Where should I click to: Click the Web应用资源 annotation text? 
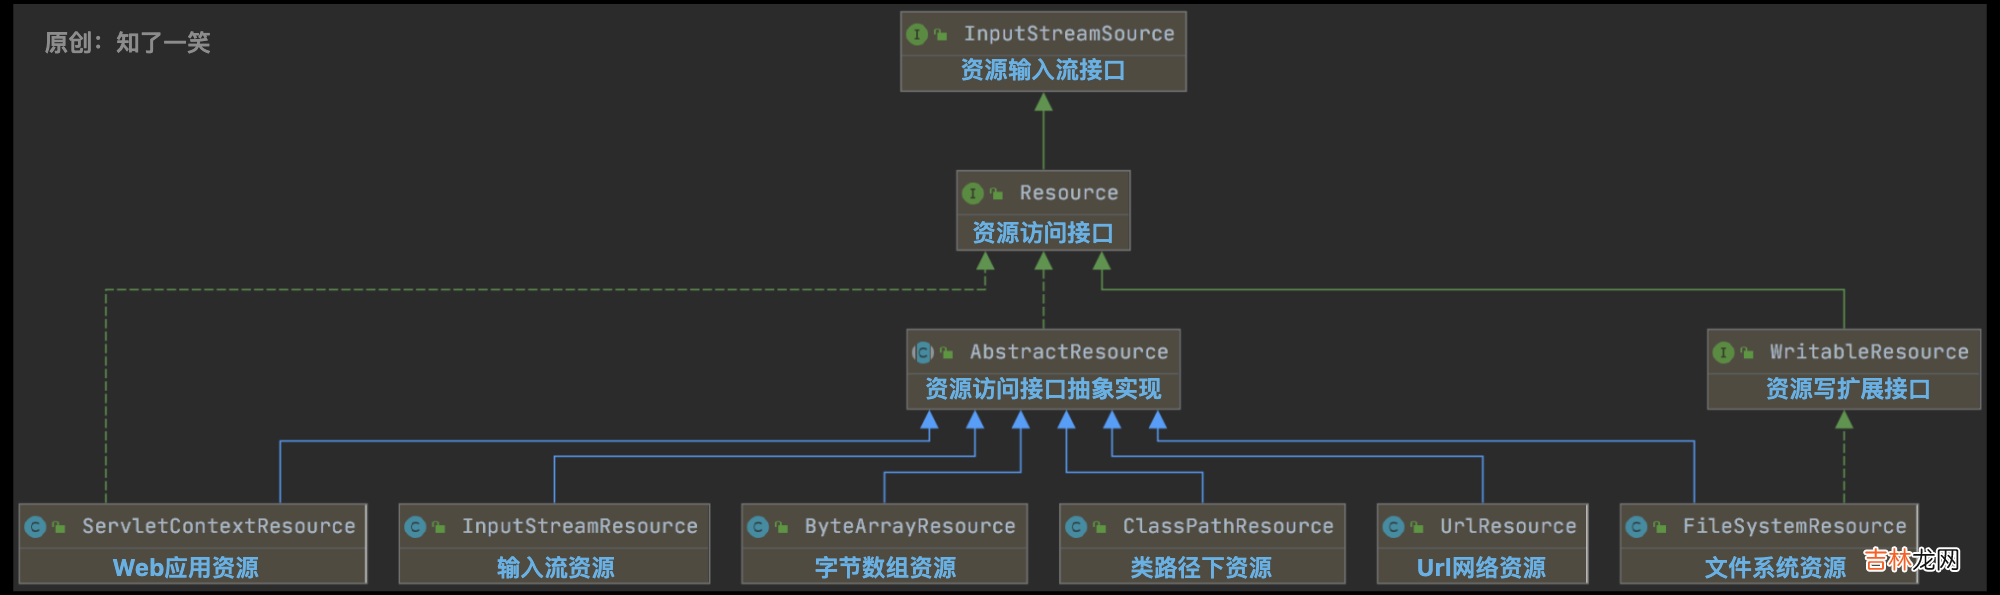[x=186, y=568]
